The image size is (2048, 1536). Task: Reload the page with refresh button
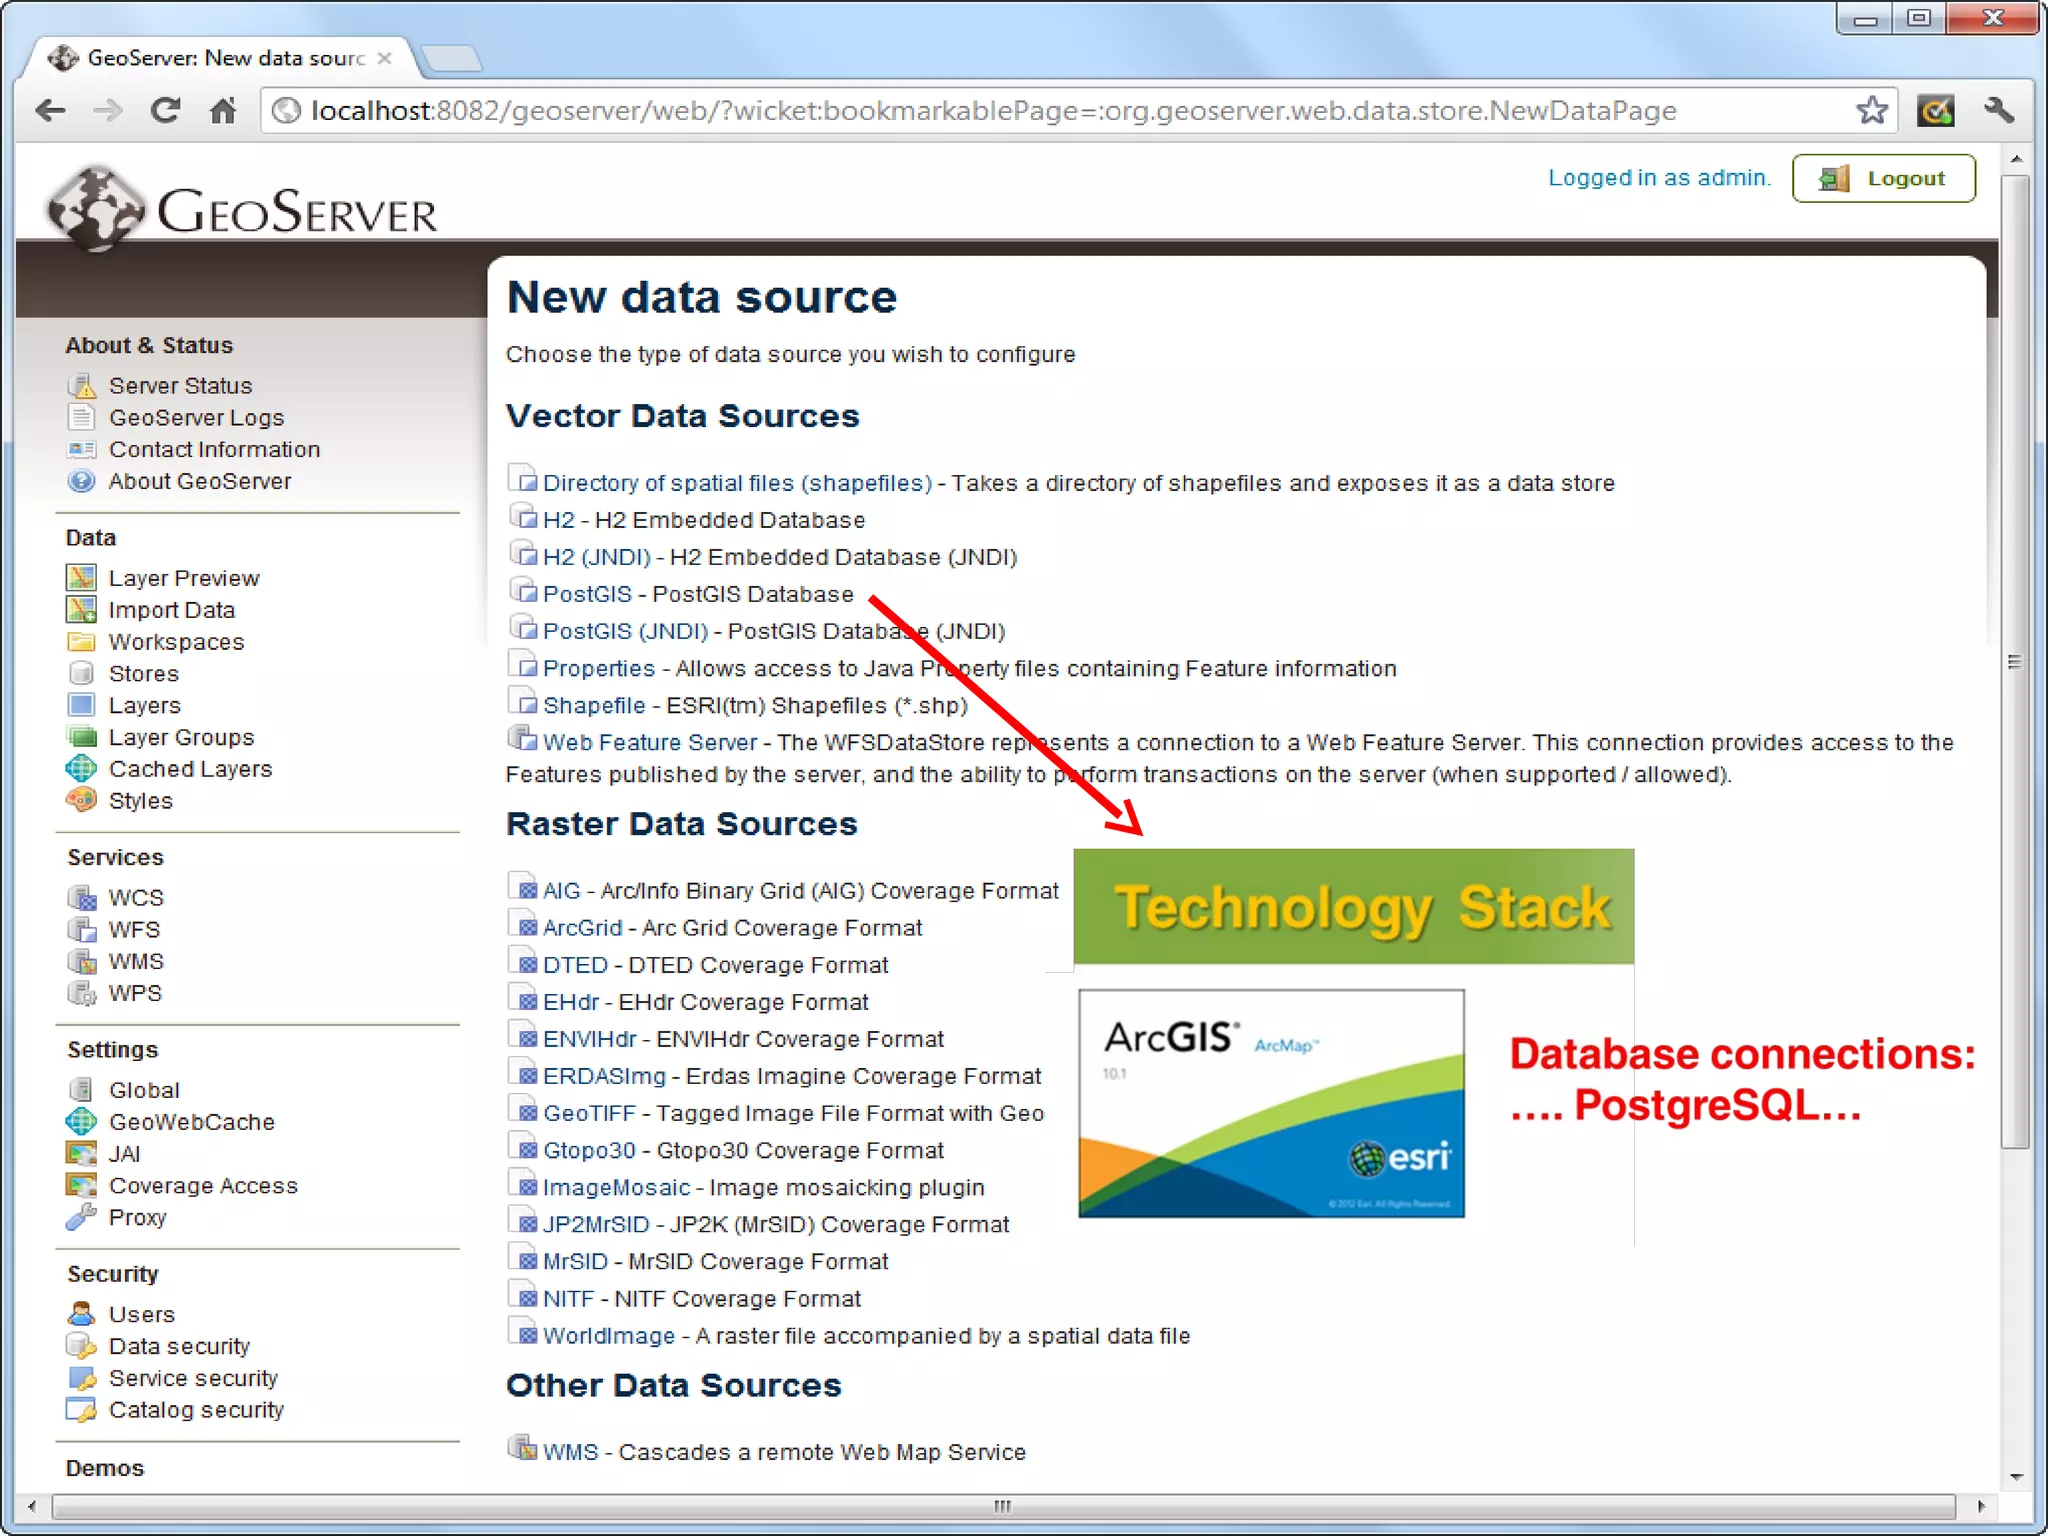(166, 110)
